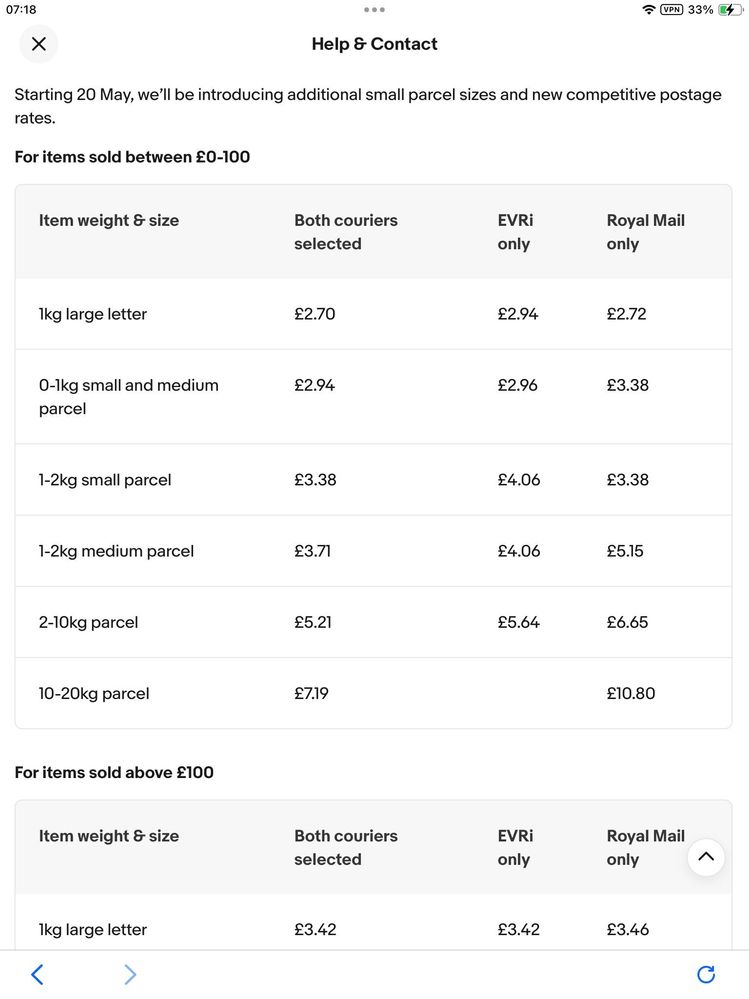Tap the forward navigation arrow
The height and width of the screenshot is (999, 749).
130,974
